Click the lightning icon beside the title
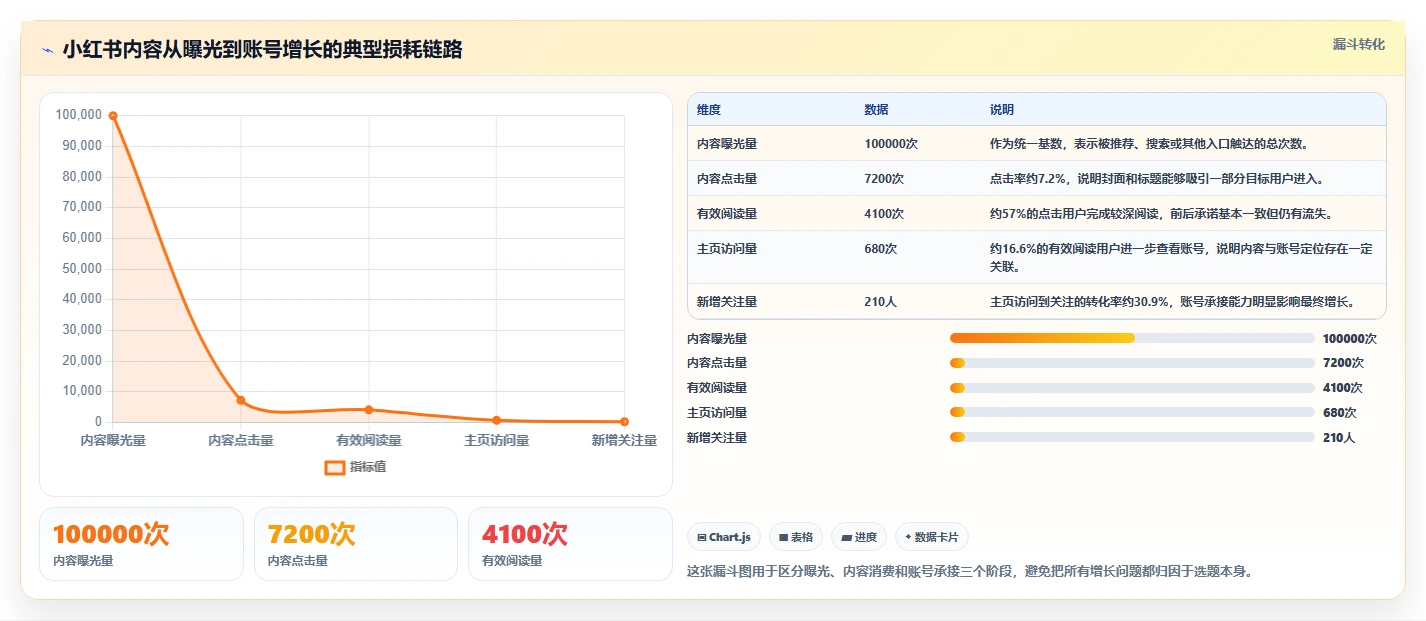Screen dimensions: 1426x621 (x=48, y=50)
